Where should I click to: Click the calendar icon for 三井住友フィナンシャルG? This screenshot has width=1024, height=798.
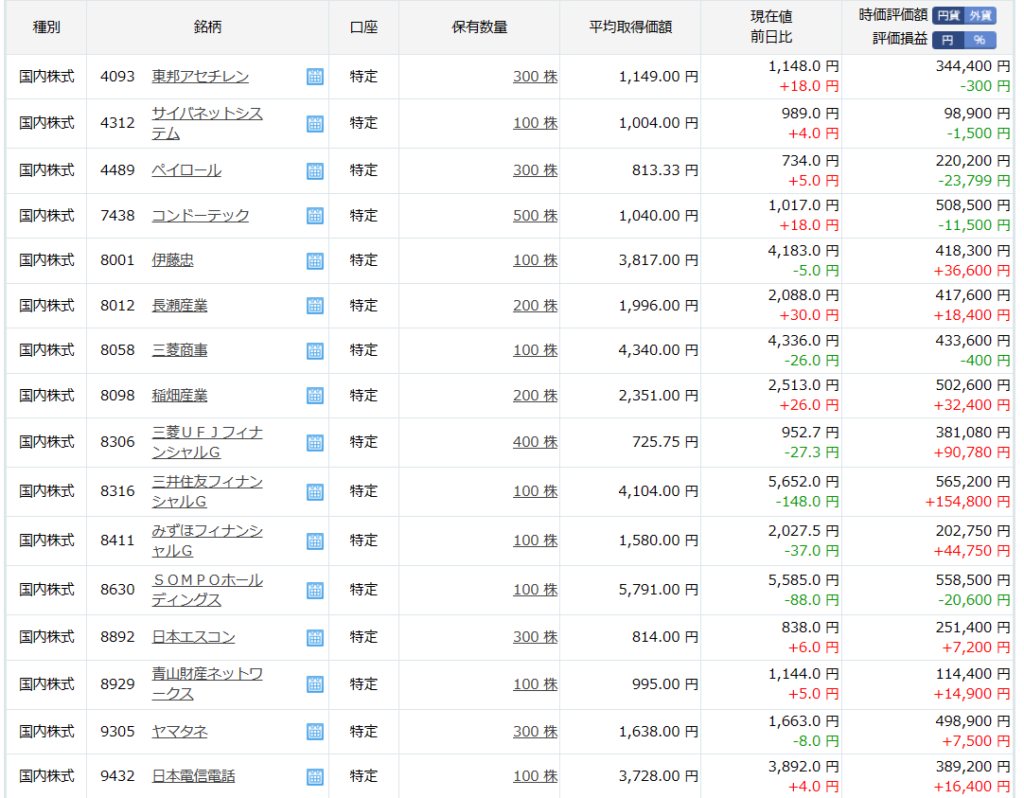coord(315,492)
